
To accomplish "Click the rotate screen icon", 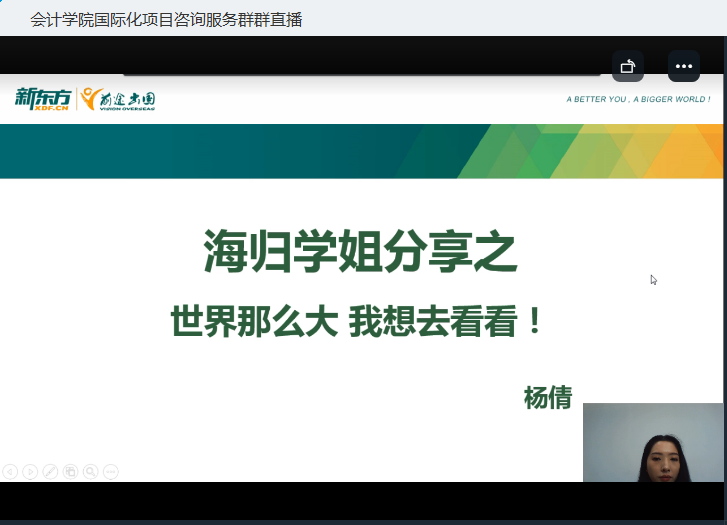I will (628, 66).
